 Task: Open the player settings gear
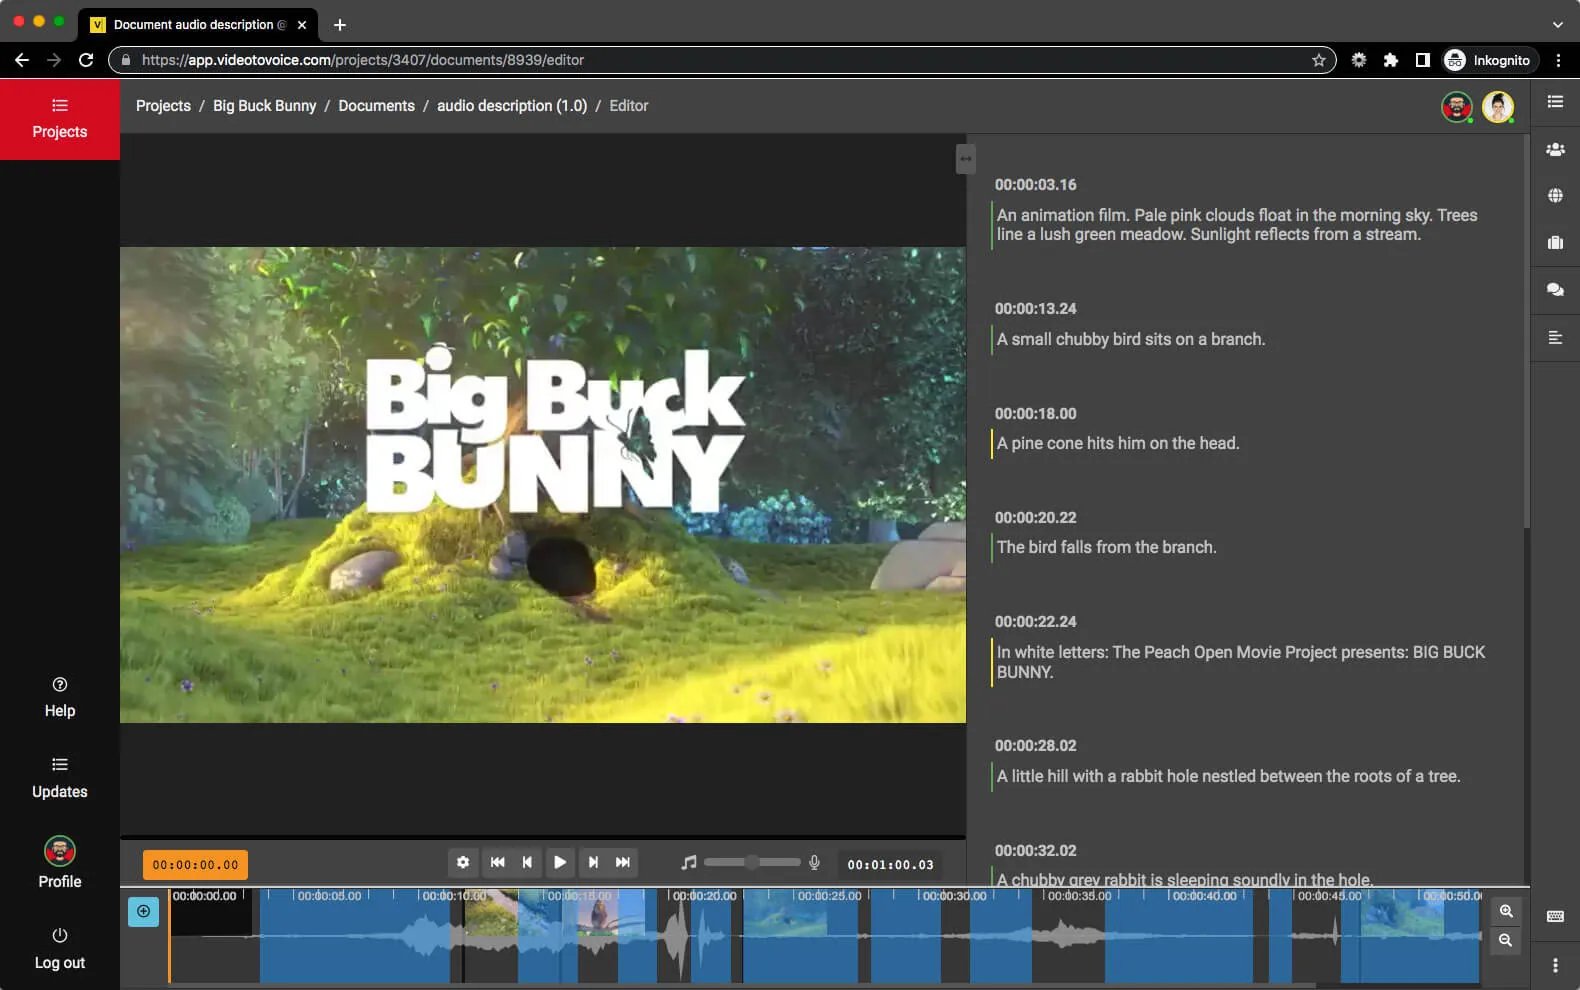(463, 862)
